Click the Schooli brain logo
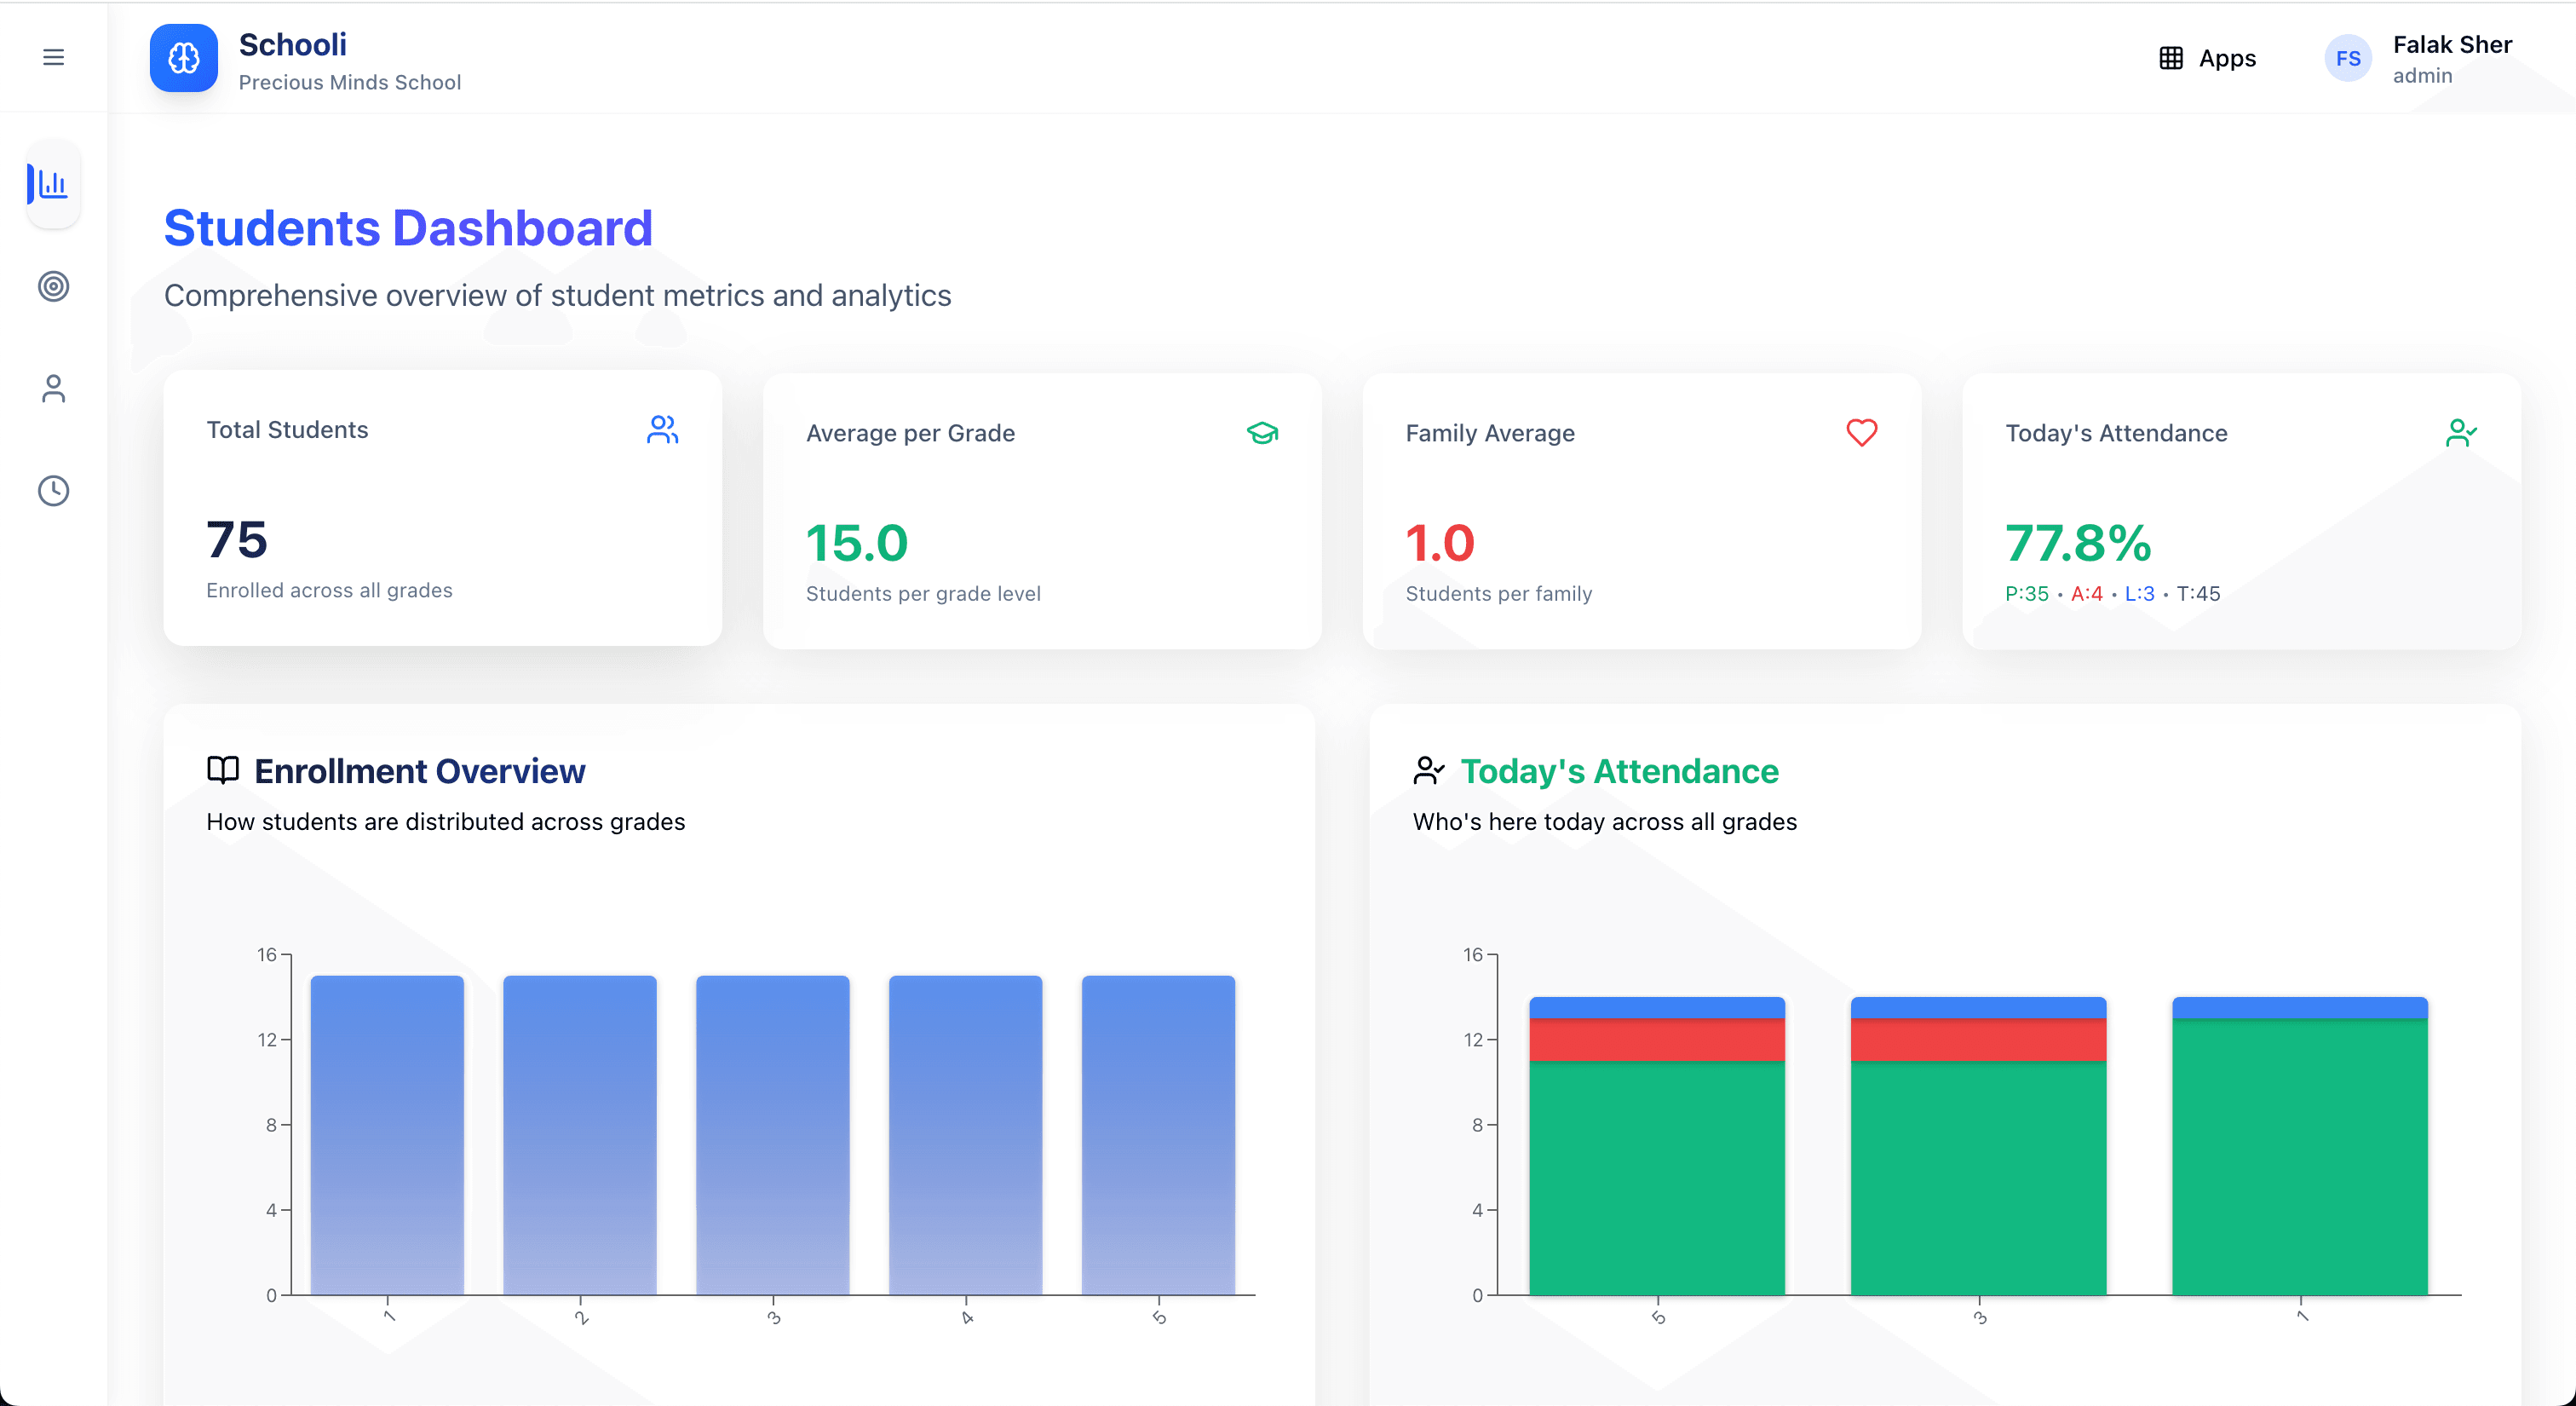This screenshot has width=2576, height=1406. click(183, 58)
